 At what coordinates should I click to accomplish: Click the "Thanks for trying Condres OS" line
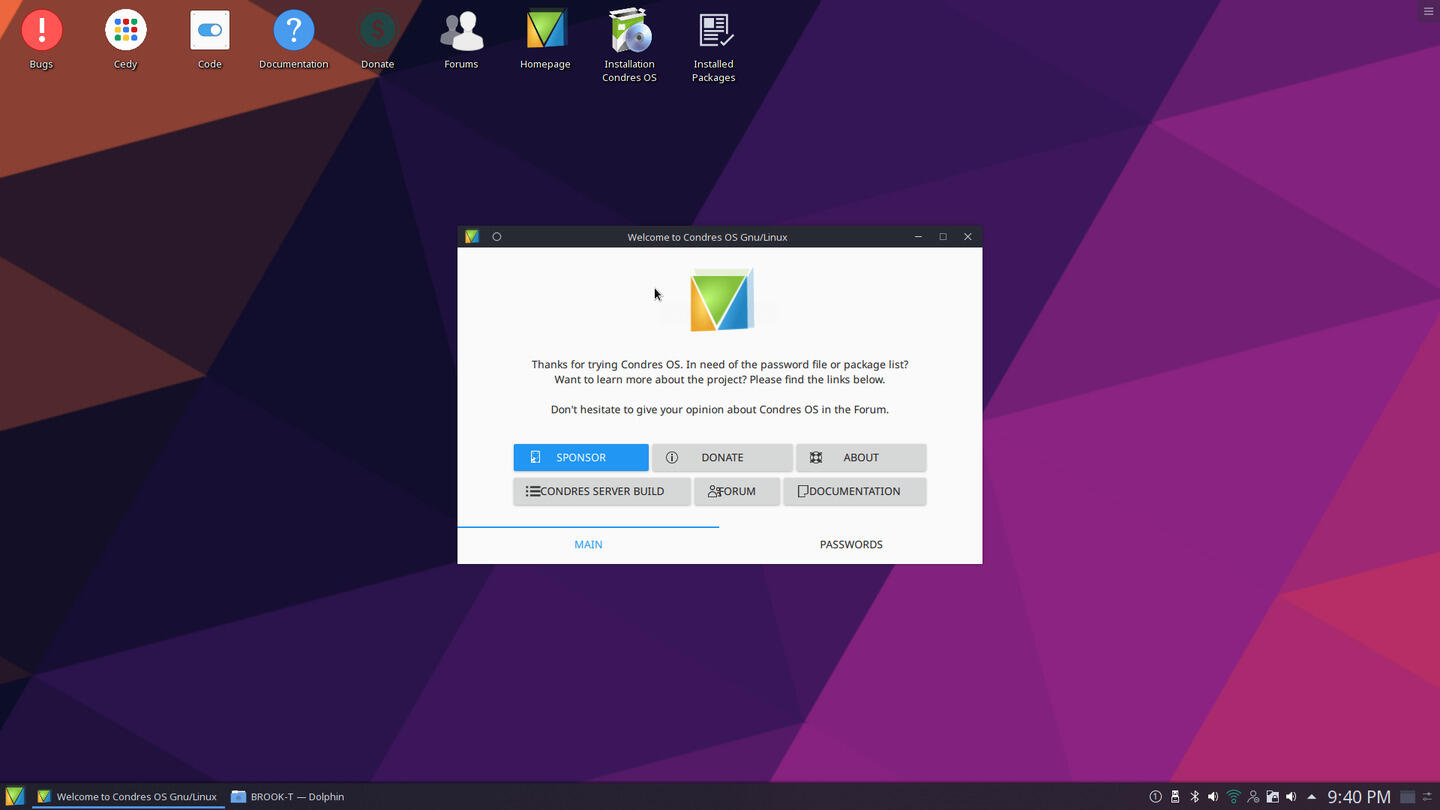[720, 364]
